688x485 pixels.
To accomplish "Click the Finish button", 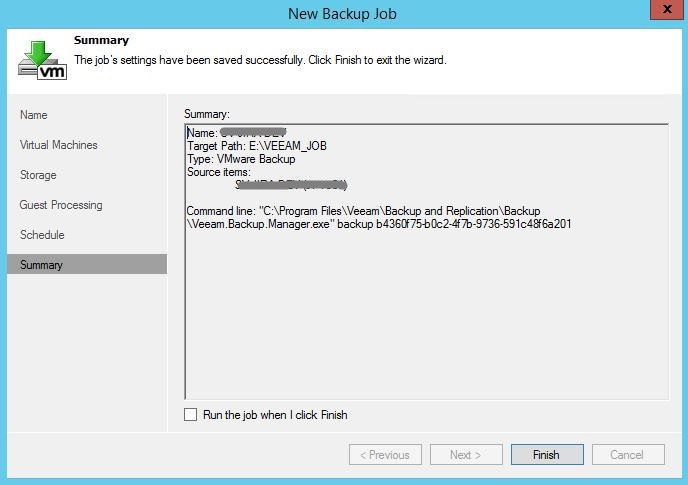I will point(547,455).
